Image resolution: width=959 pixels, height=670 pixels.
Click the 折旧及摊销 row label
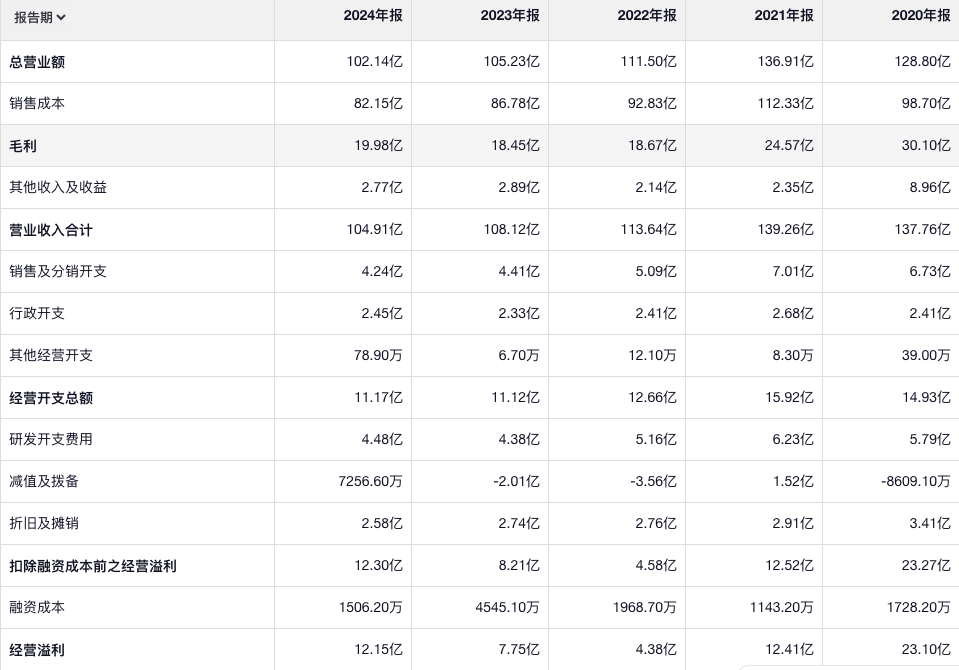tap(44, 524)
